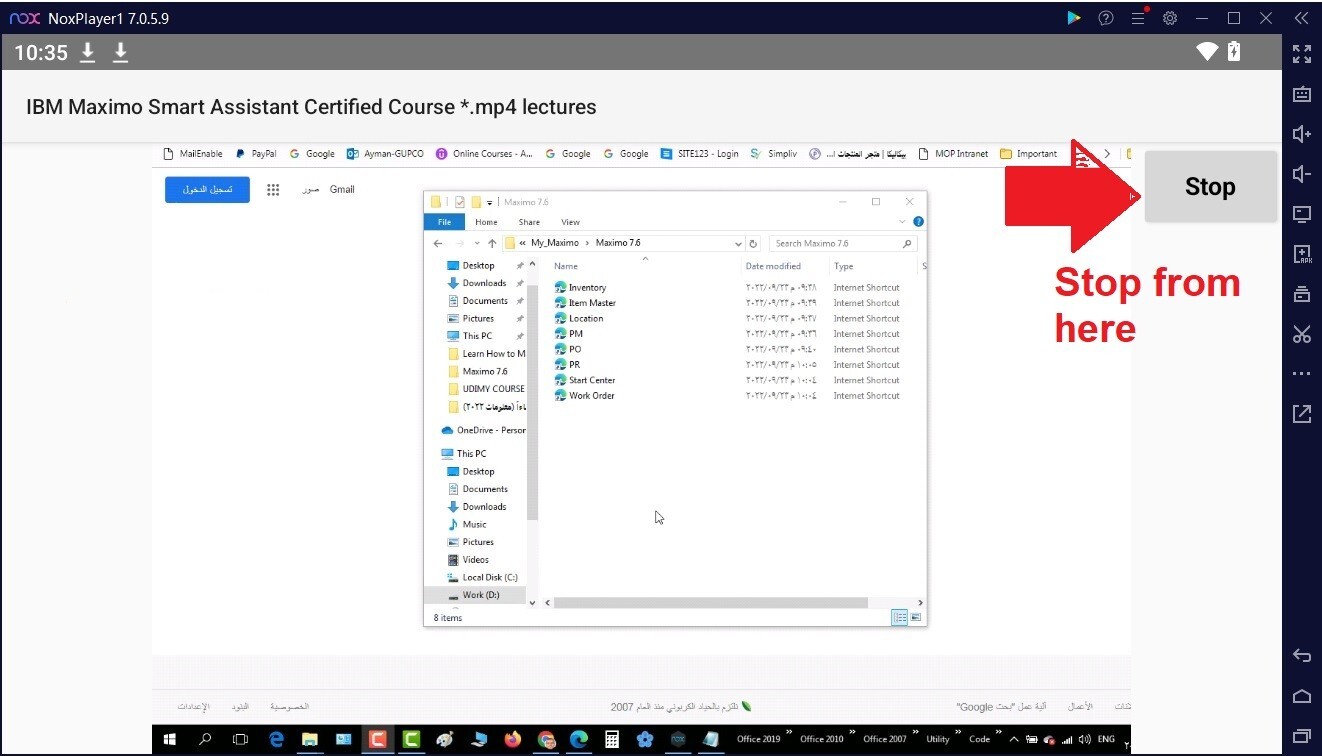Open Nox help question mark icon

point(1106,18)
